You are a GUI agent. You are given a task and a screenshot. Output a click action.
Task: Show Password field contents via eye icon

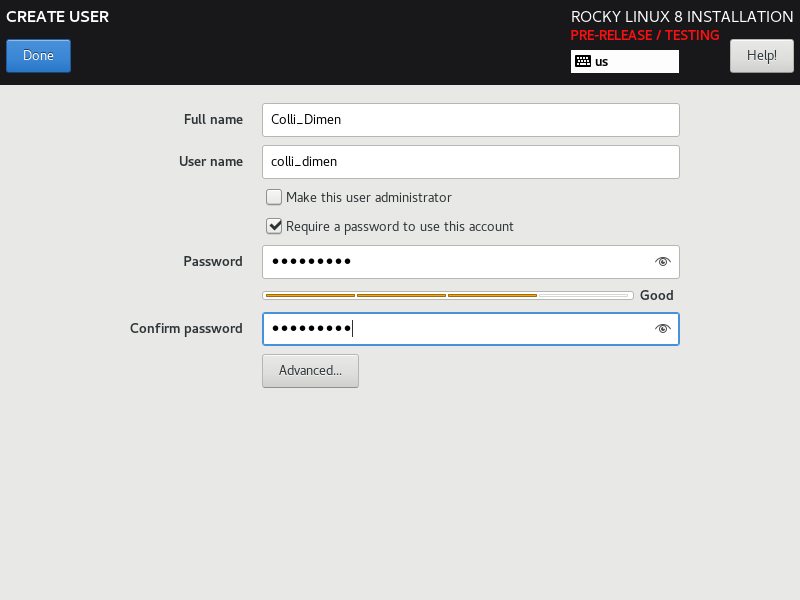pyautogui.click(x=662, y=262)
